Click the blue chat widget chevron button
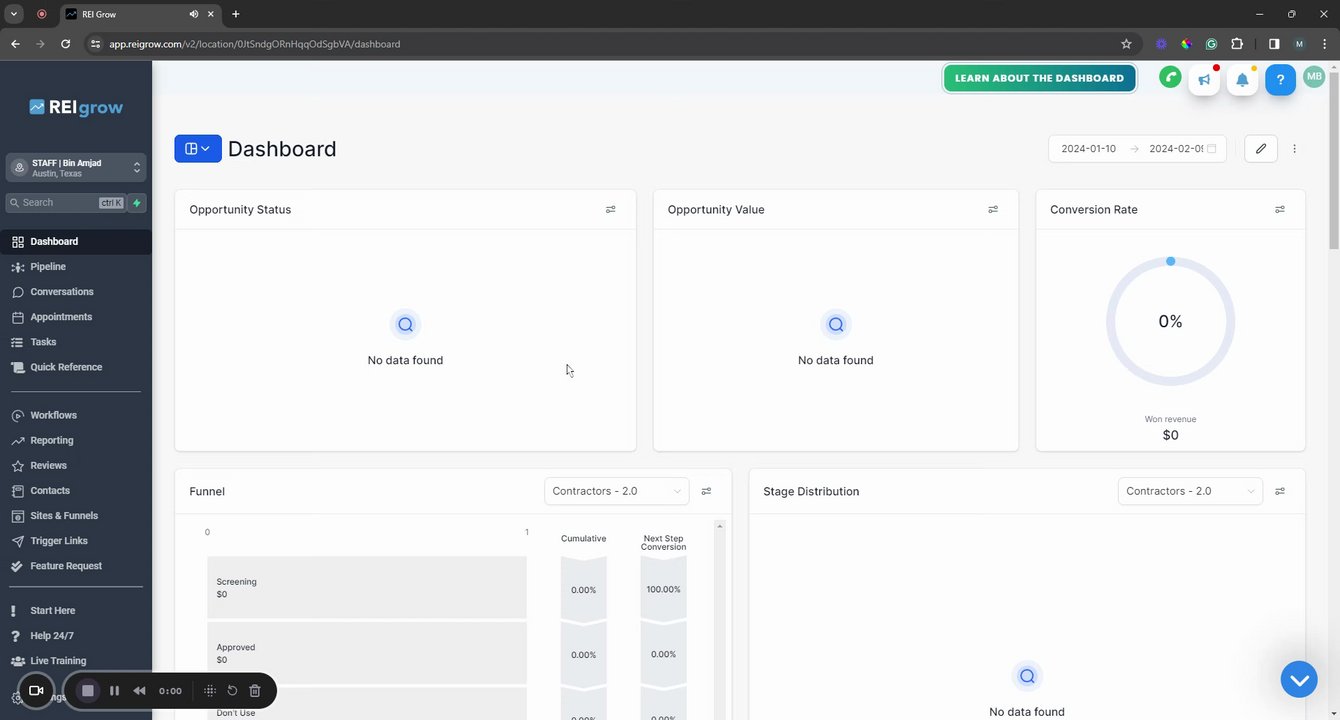 (1299, 680)
